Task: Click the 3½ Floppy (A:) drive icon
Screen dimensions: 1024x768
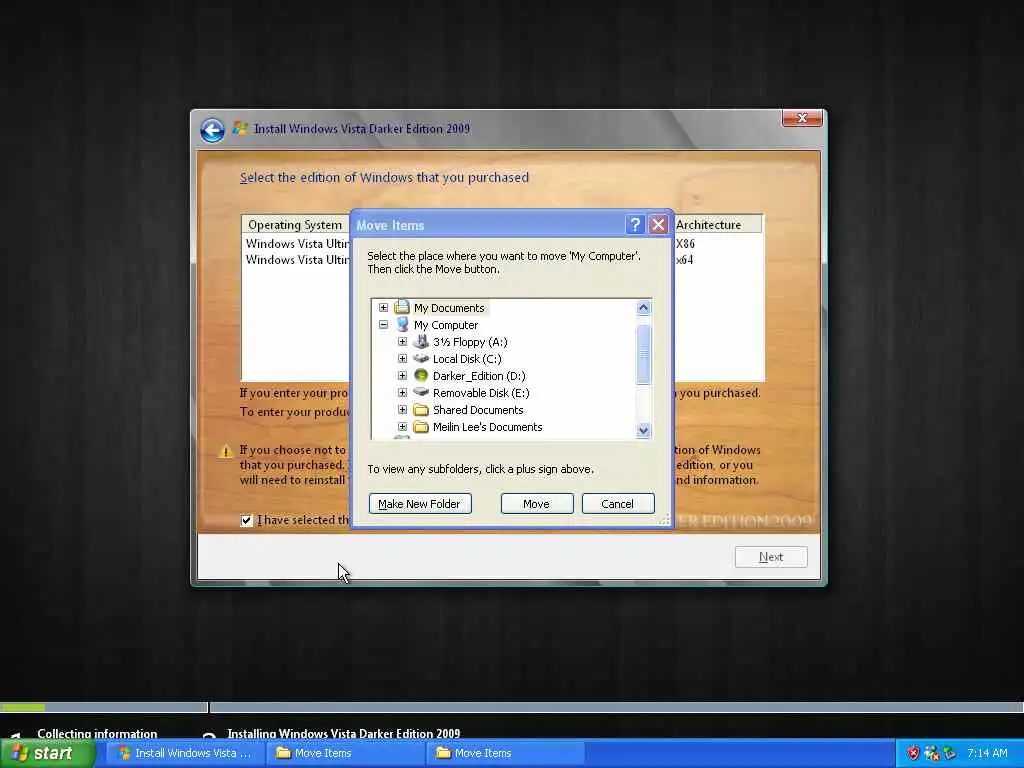Action: 421,342
